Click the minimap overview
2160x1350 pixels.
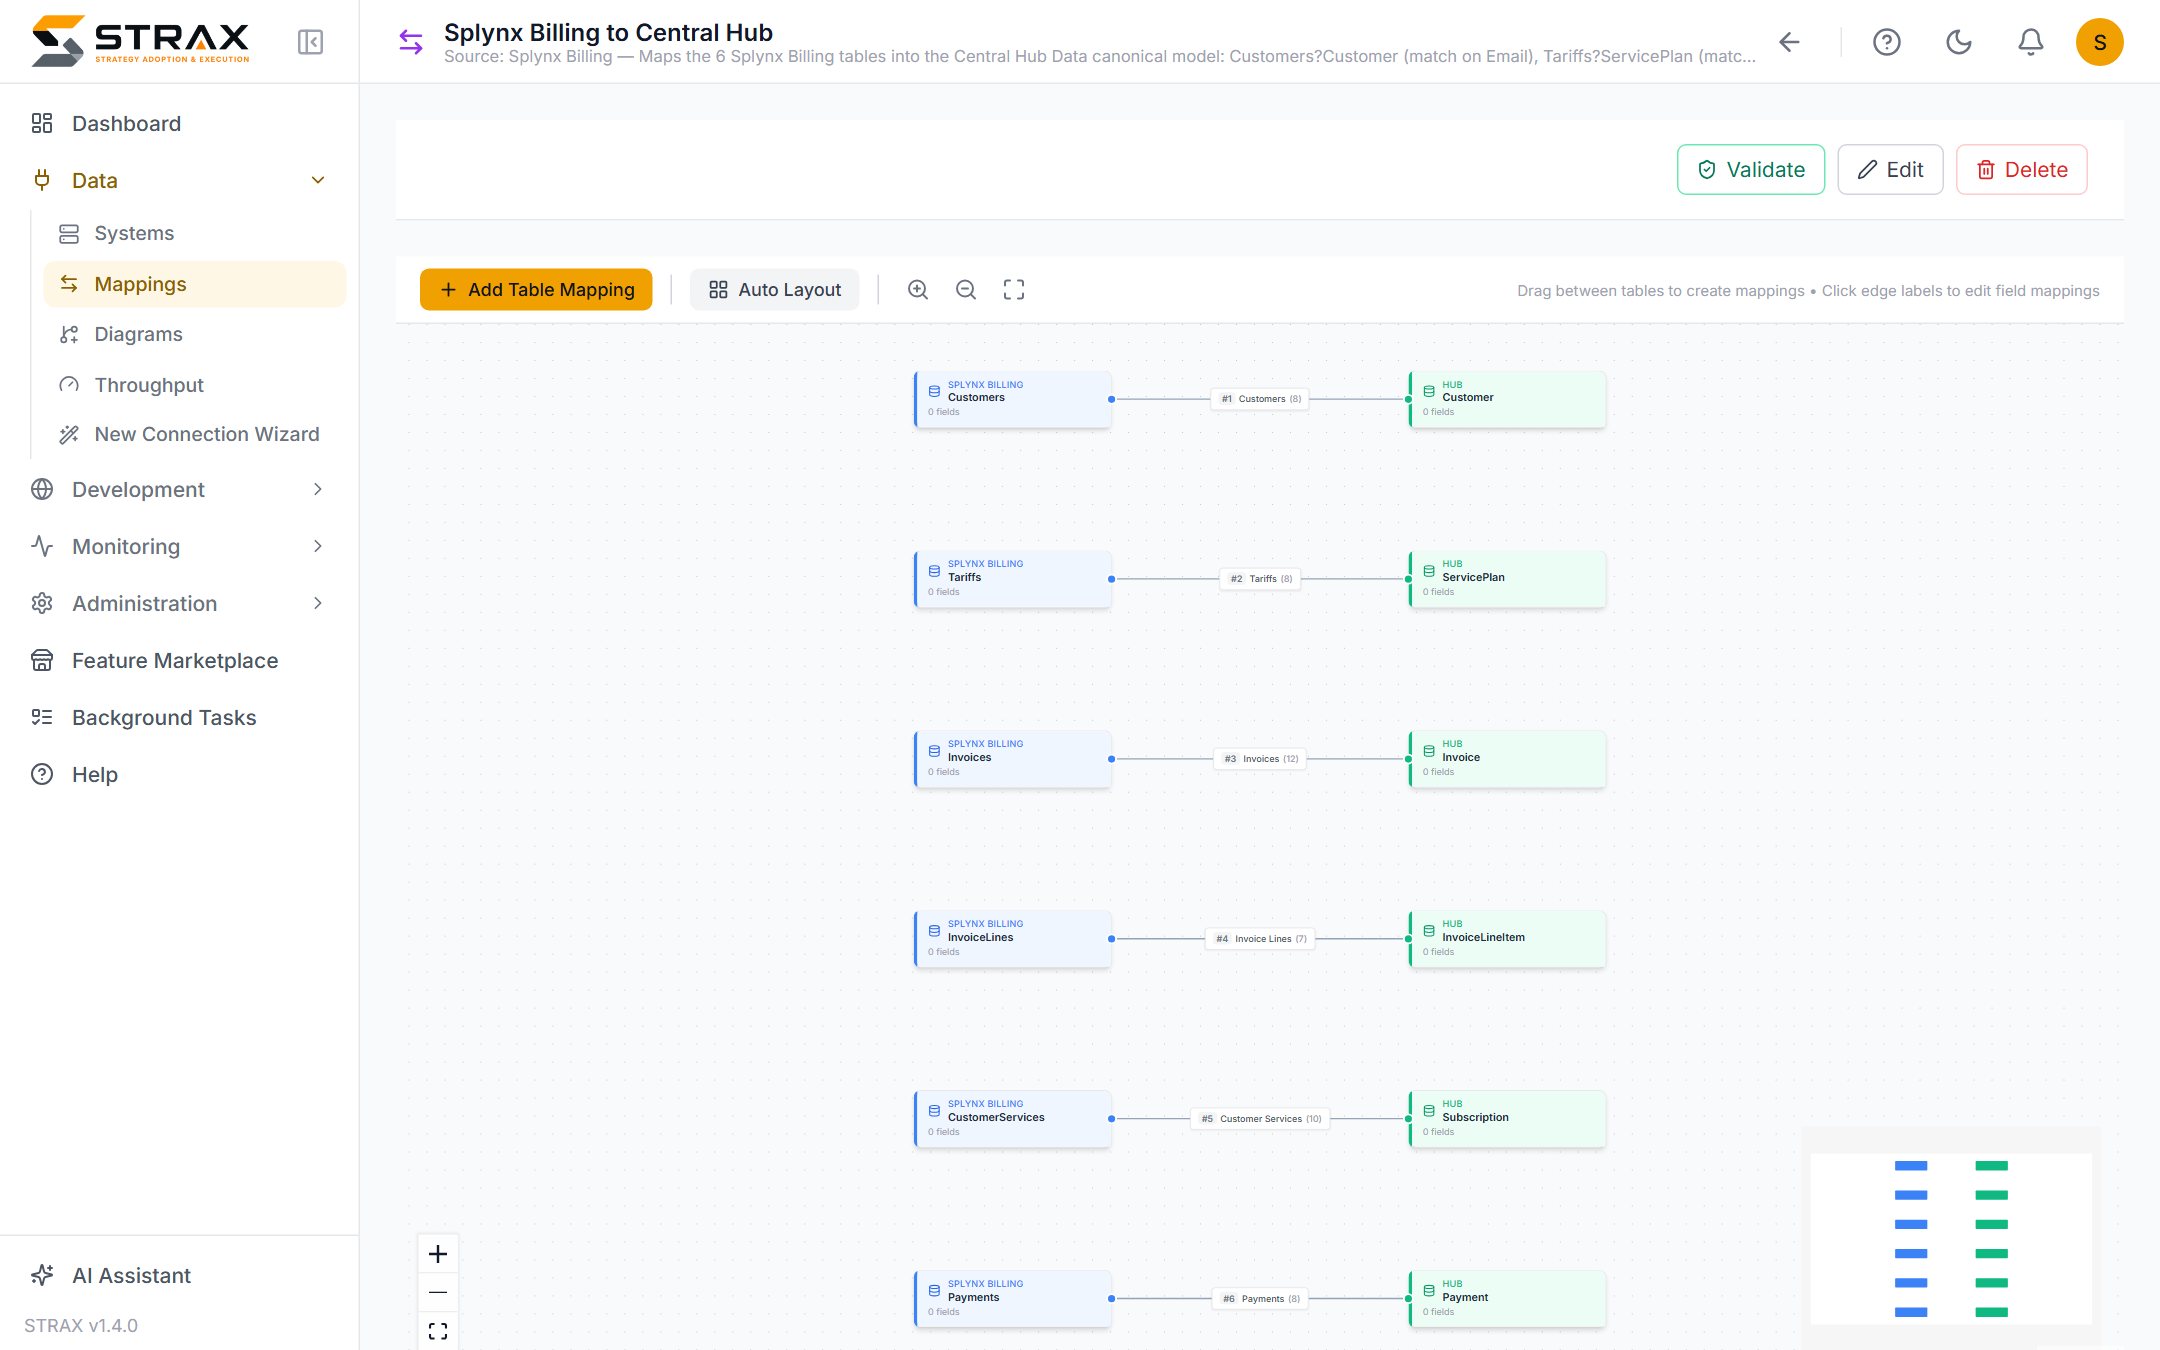click(x=1951, y=1238)
